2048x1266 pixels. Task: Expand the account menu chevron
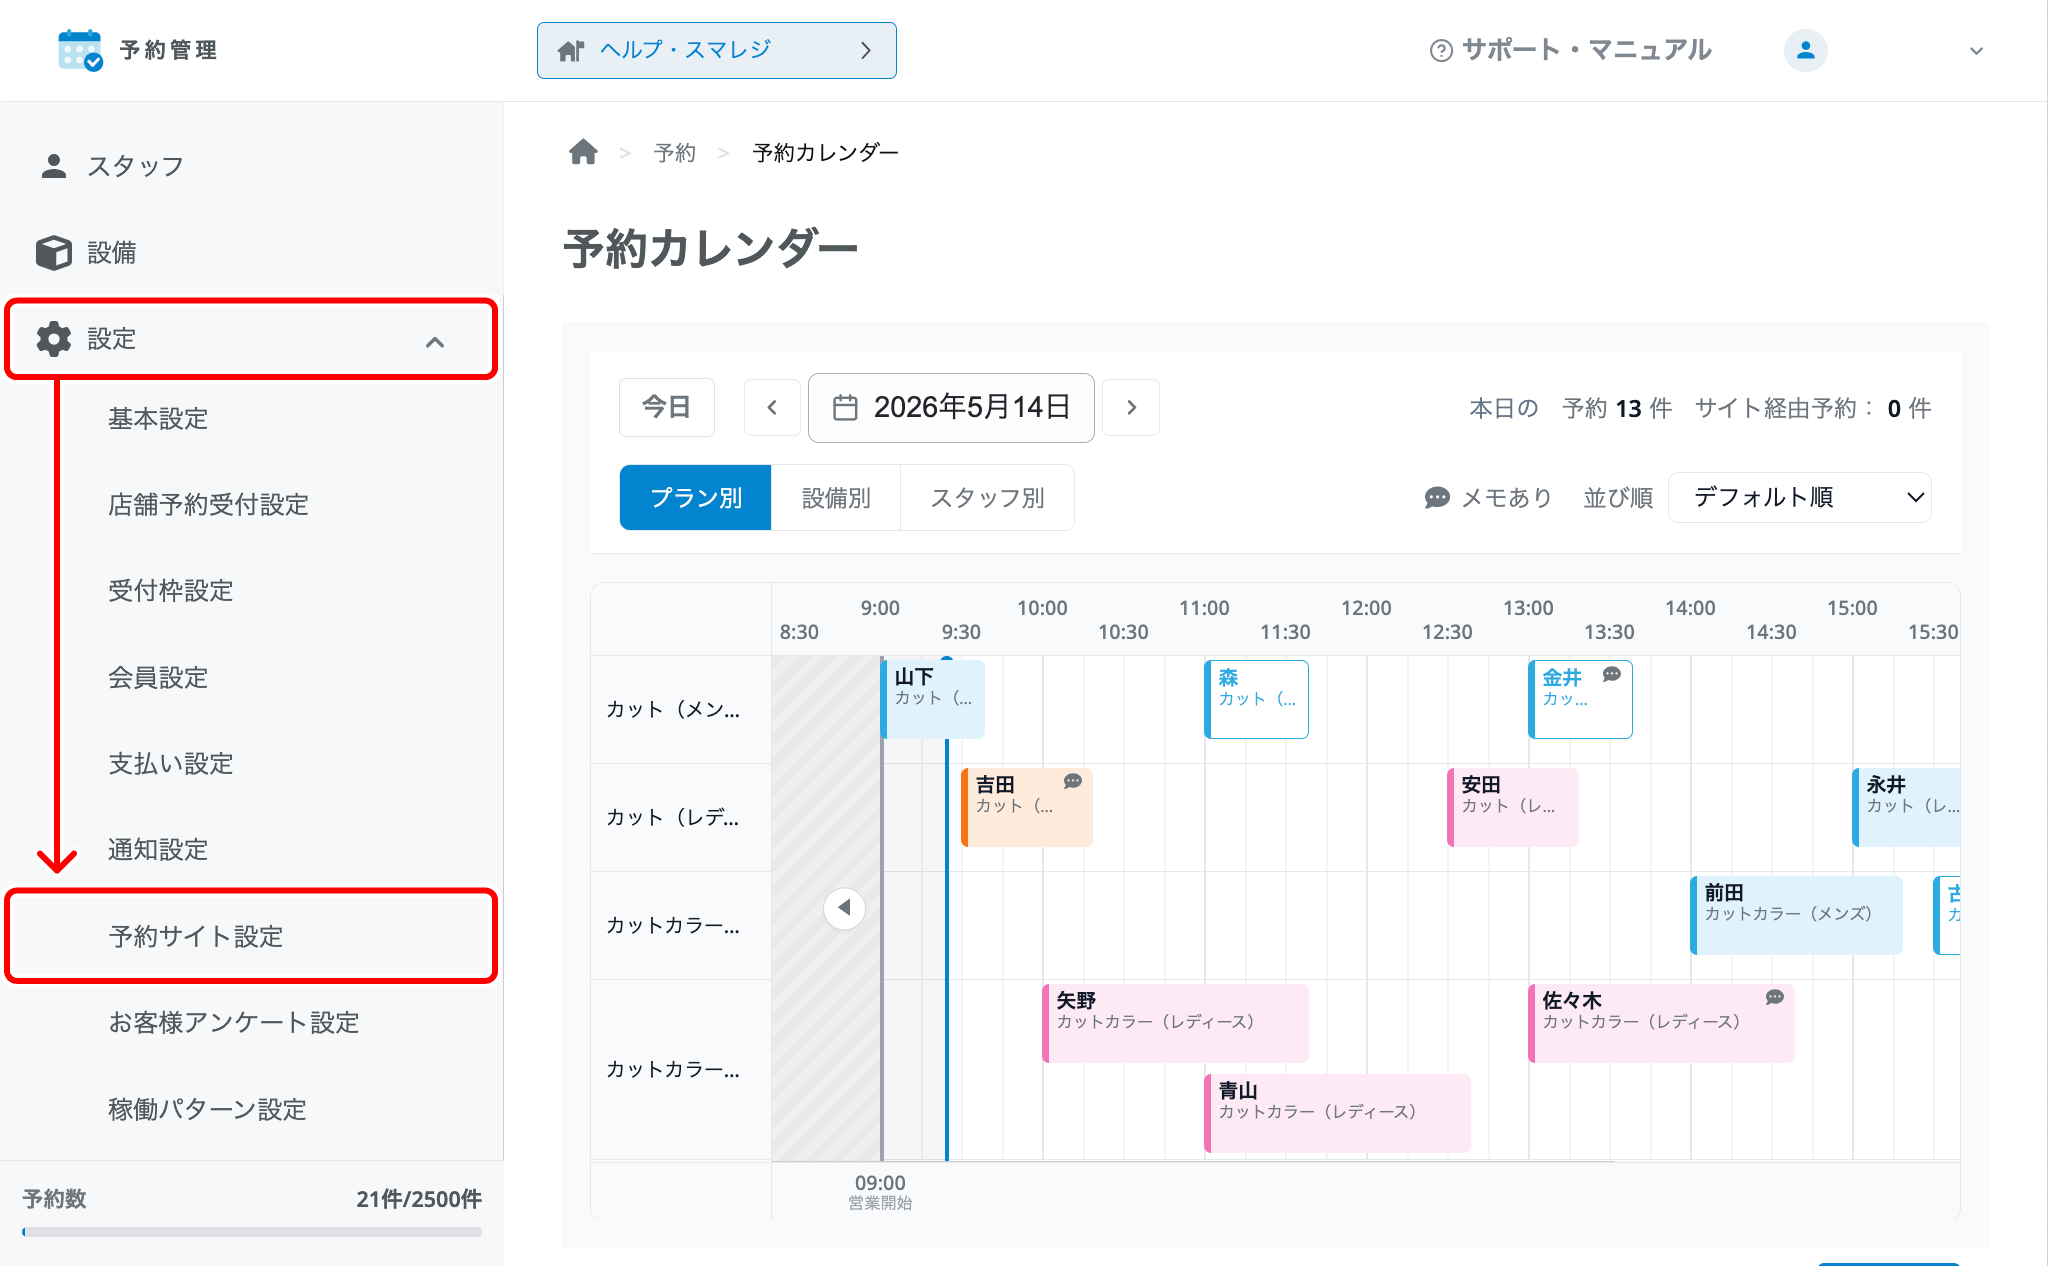coord(1976,51)
